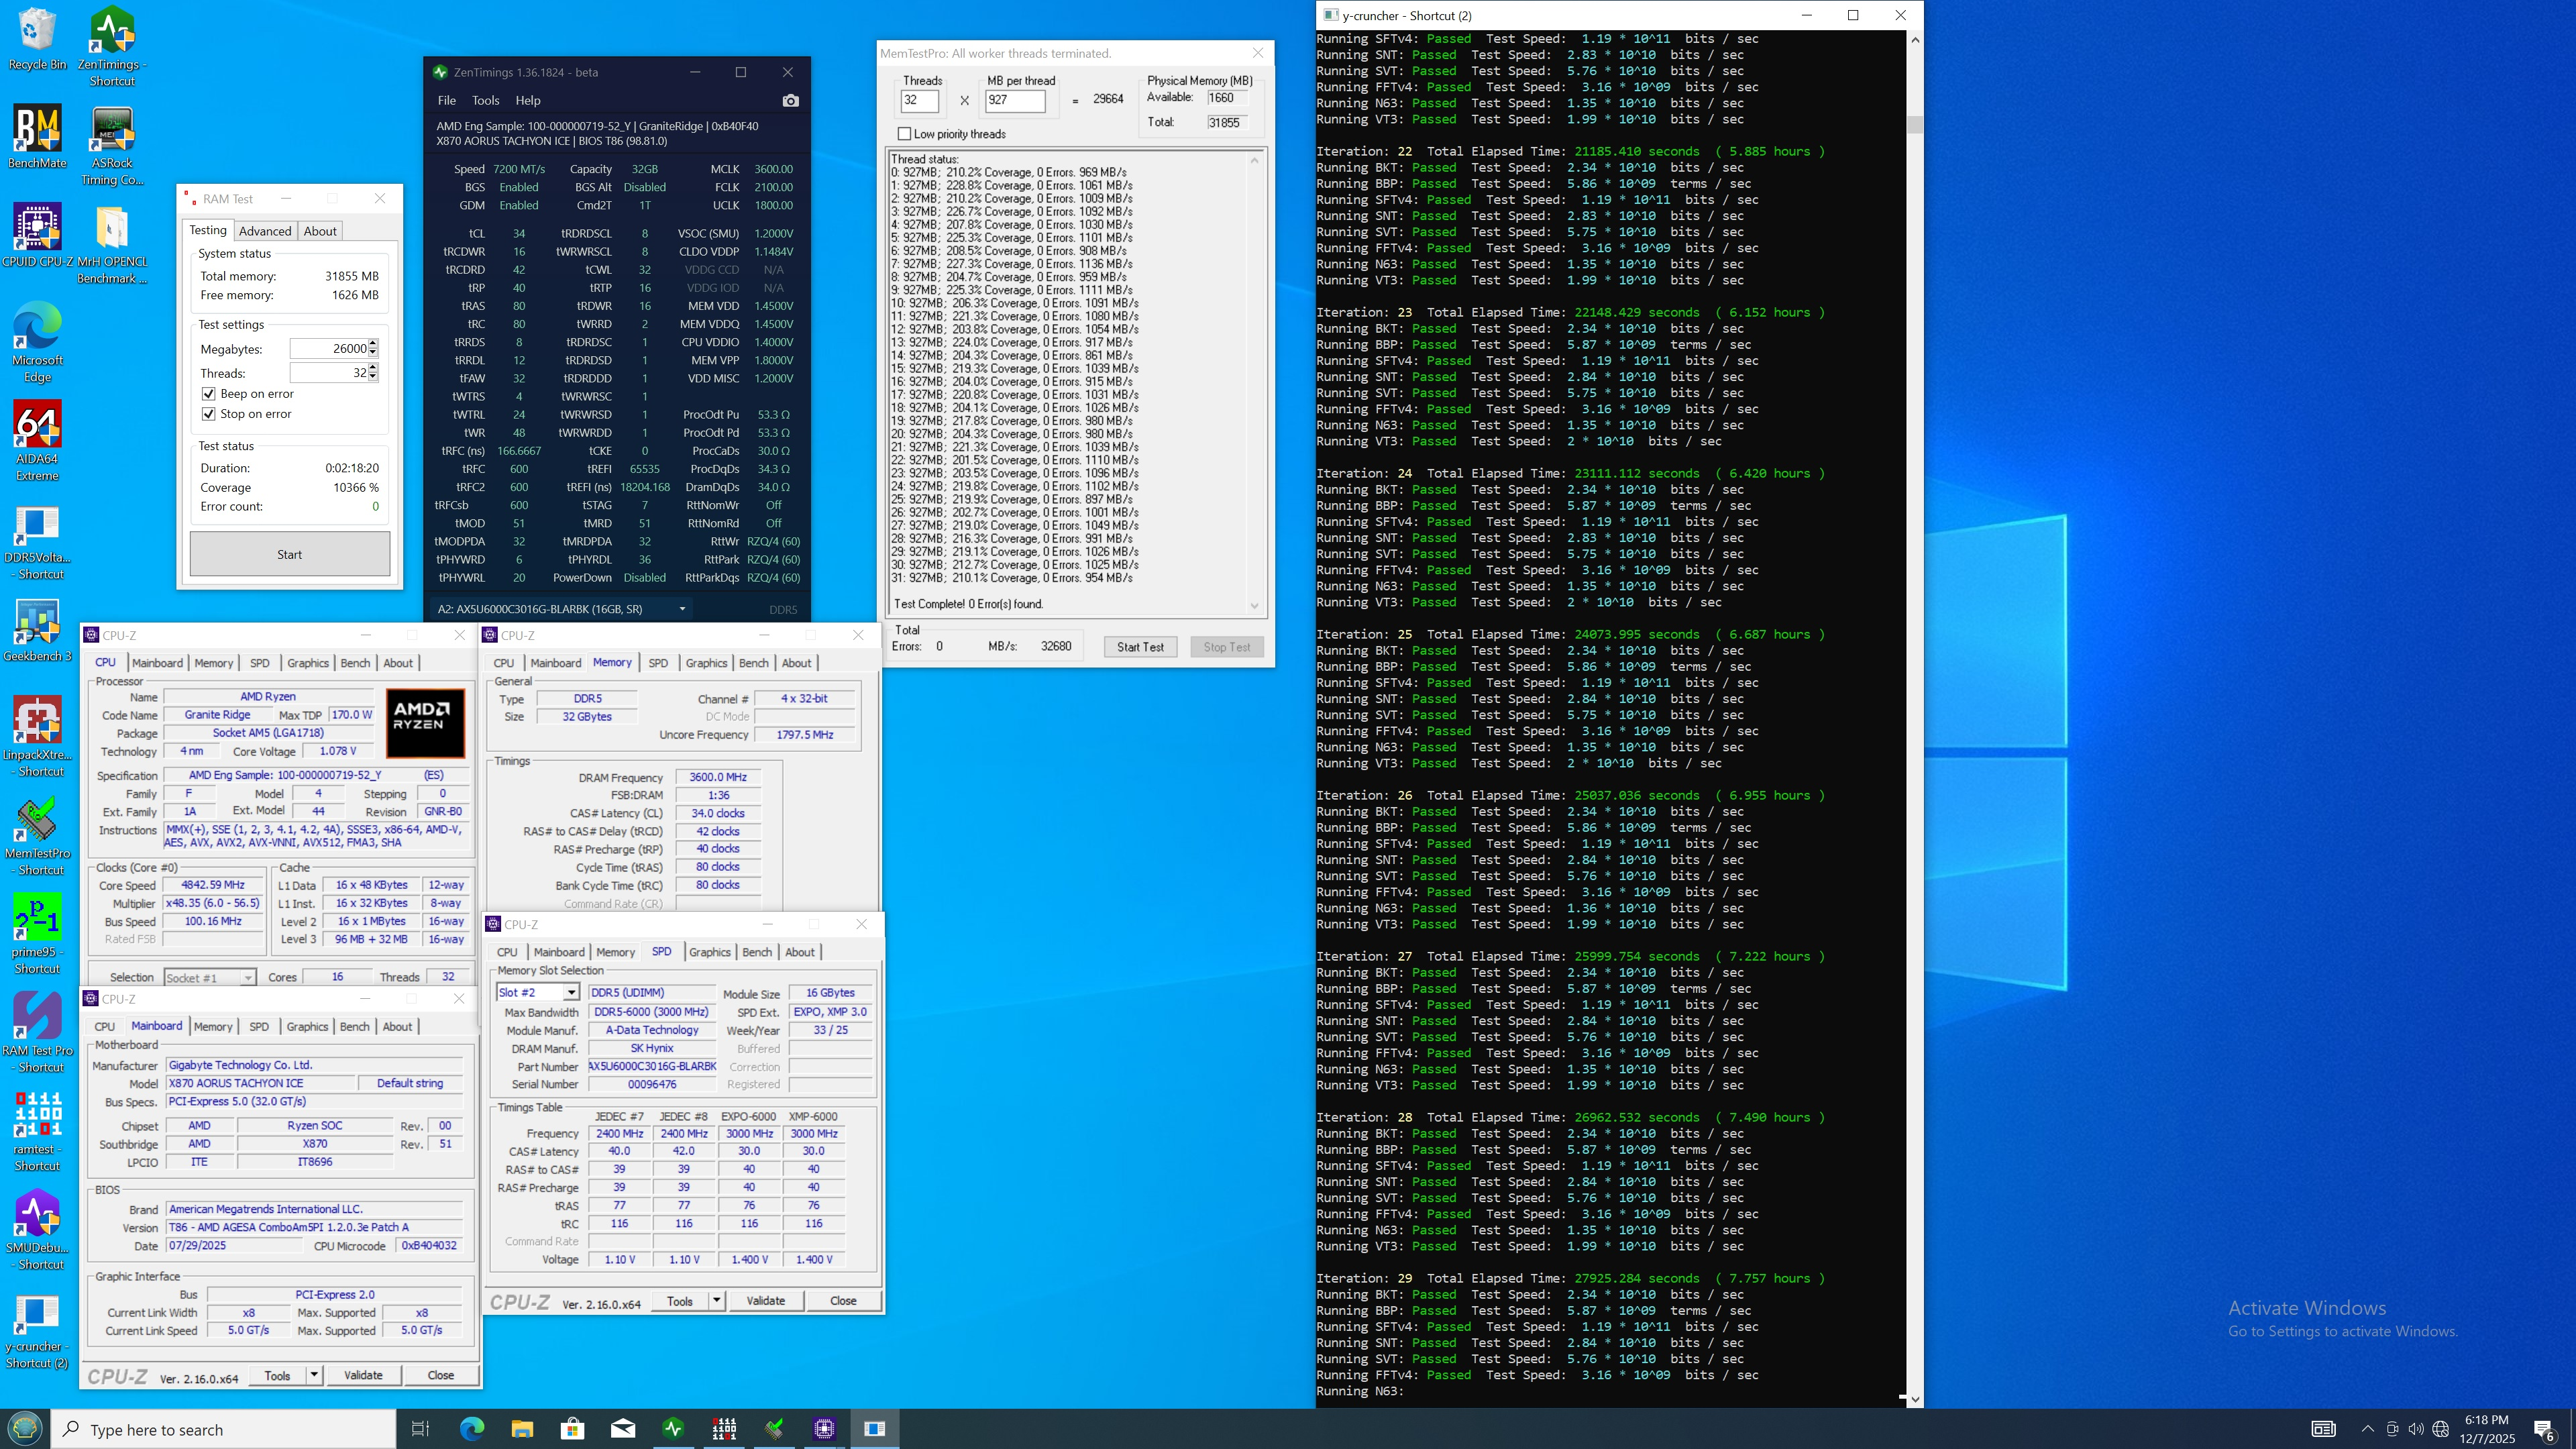
Task: Select the ramtest shortcut desktop icon
Action: click(37, 1131)
